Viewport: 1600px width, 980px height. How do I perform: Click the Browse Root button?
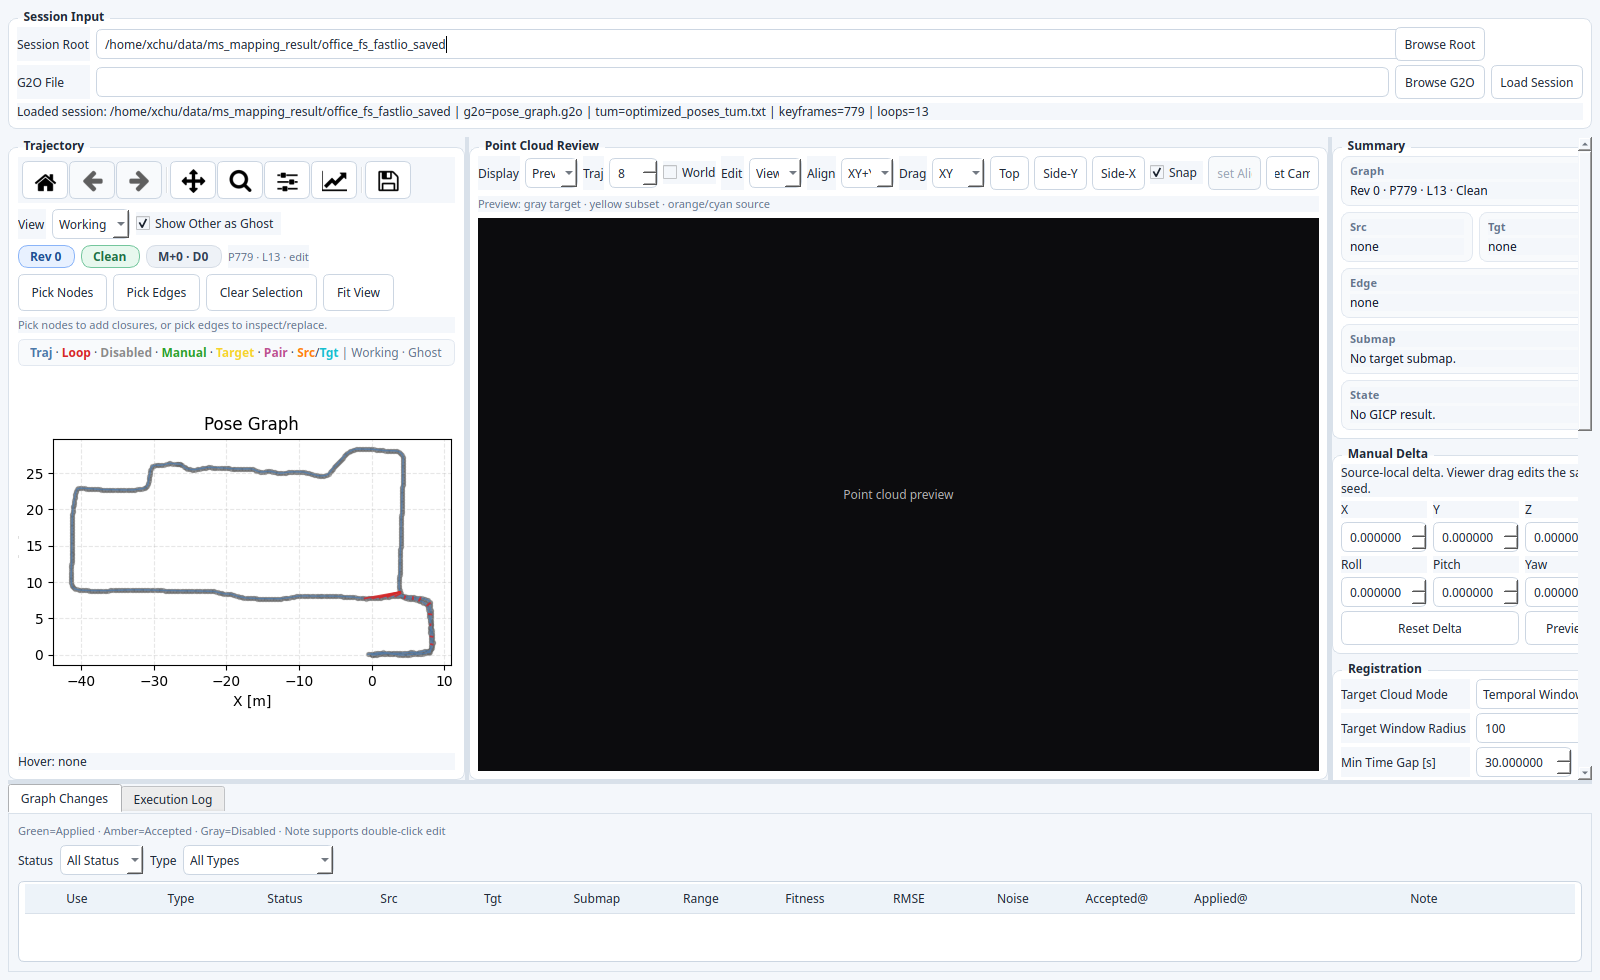(1440, 45)
